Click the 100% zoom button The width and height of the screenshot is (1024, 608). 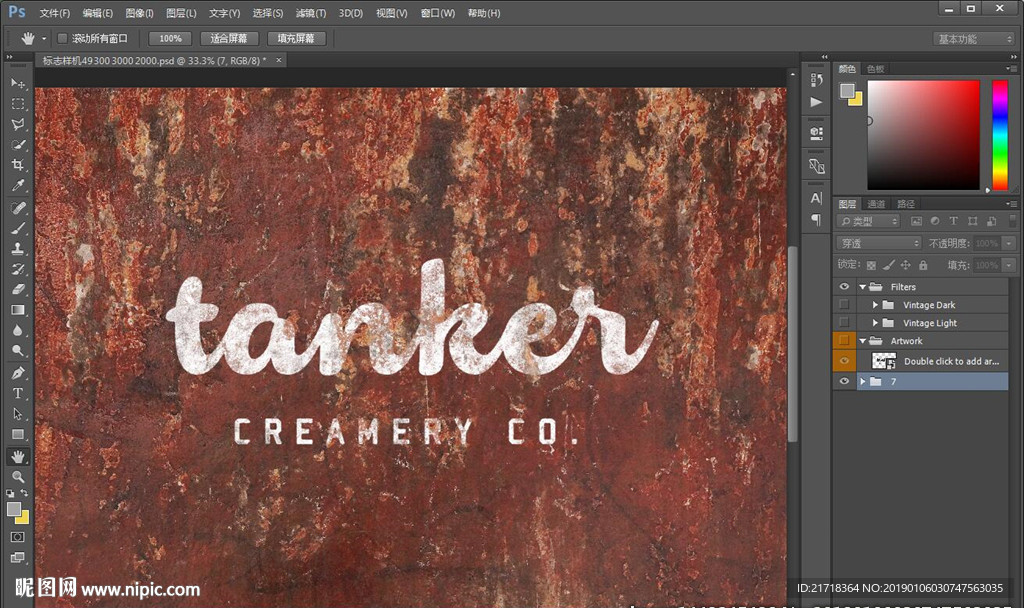tap(170, 39)
